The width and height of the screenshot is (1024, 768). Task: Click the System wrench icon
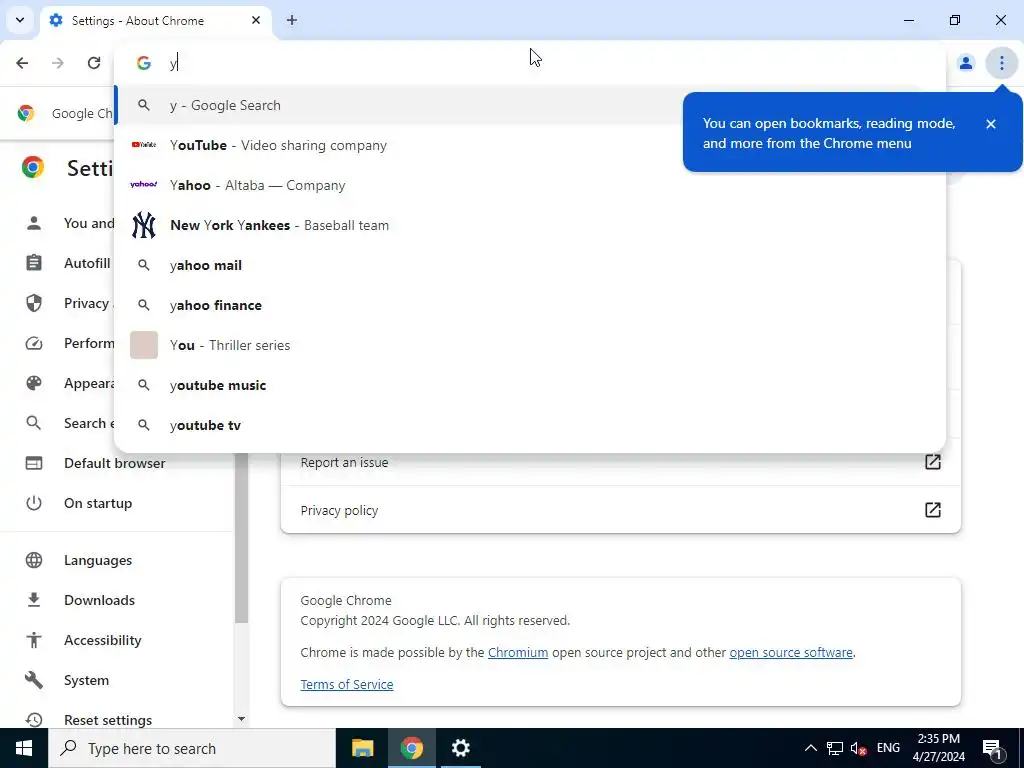click(x=34, y=680)
